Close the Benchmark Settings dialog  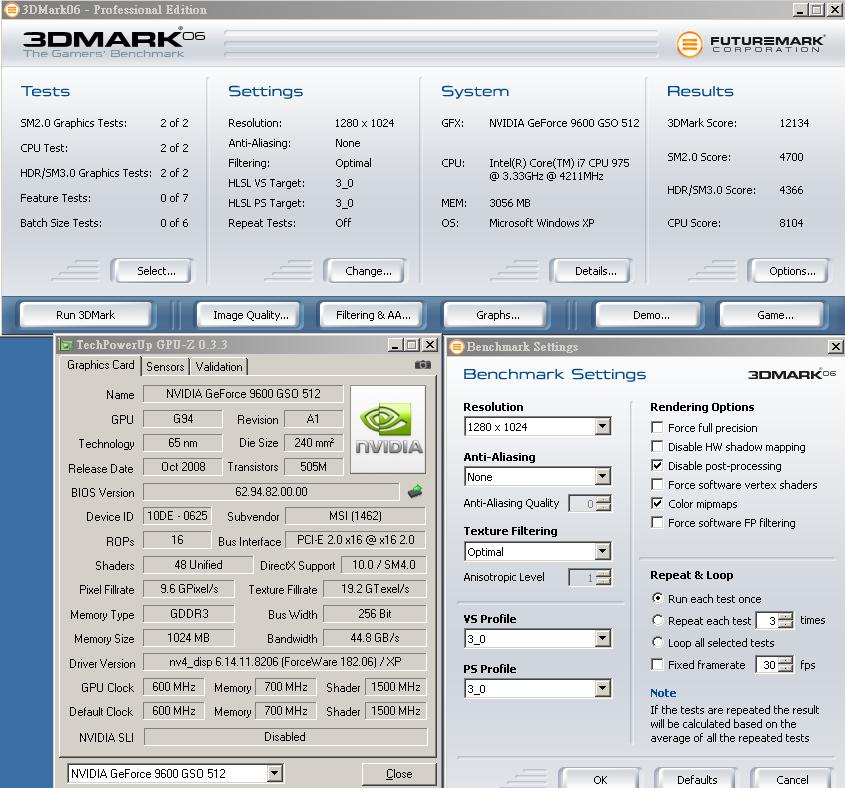point(835,347)
